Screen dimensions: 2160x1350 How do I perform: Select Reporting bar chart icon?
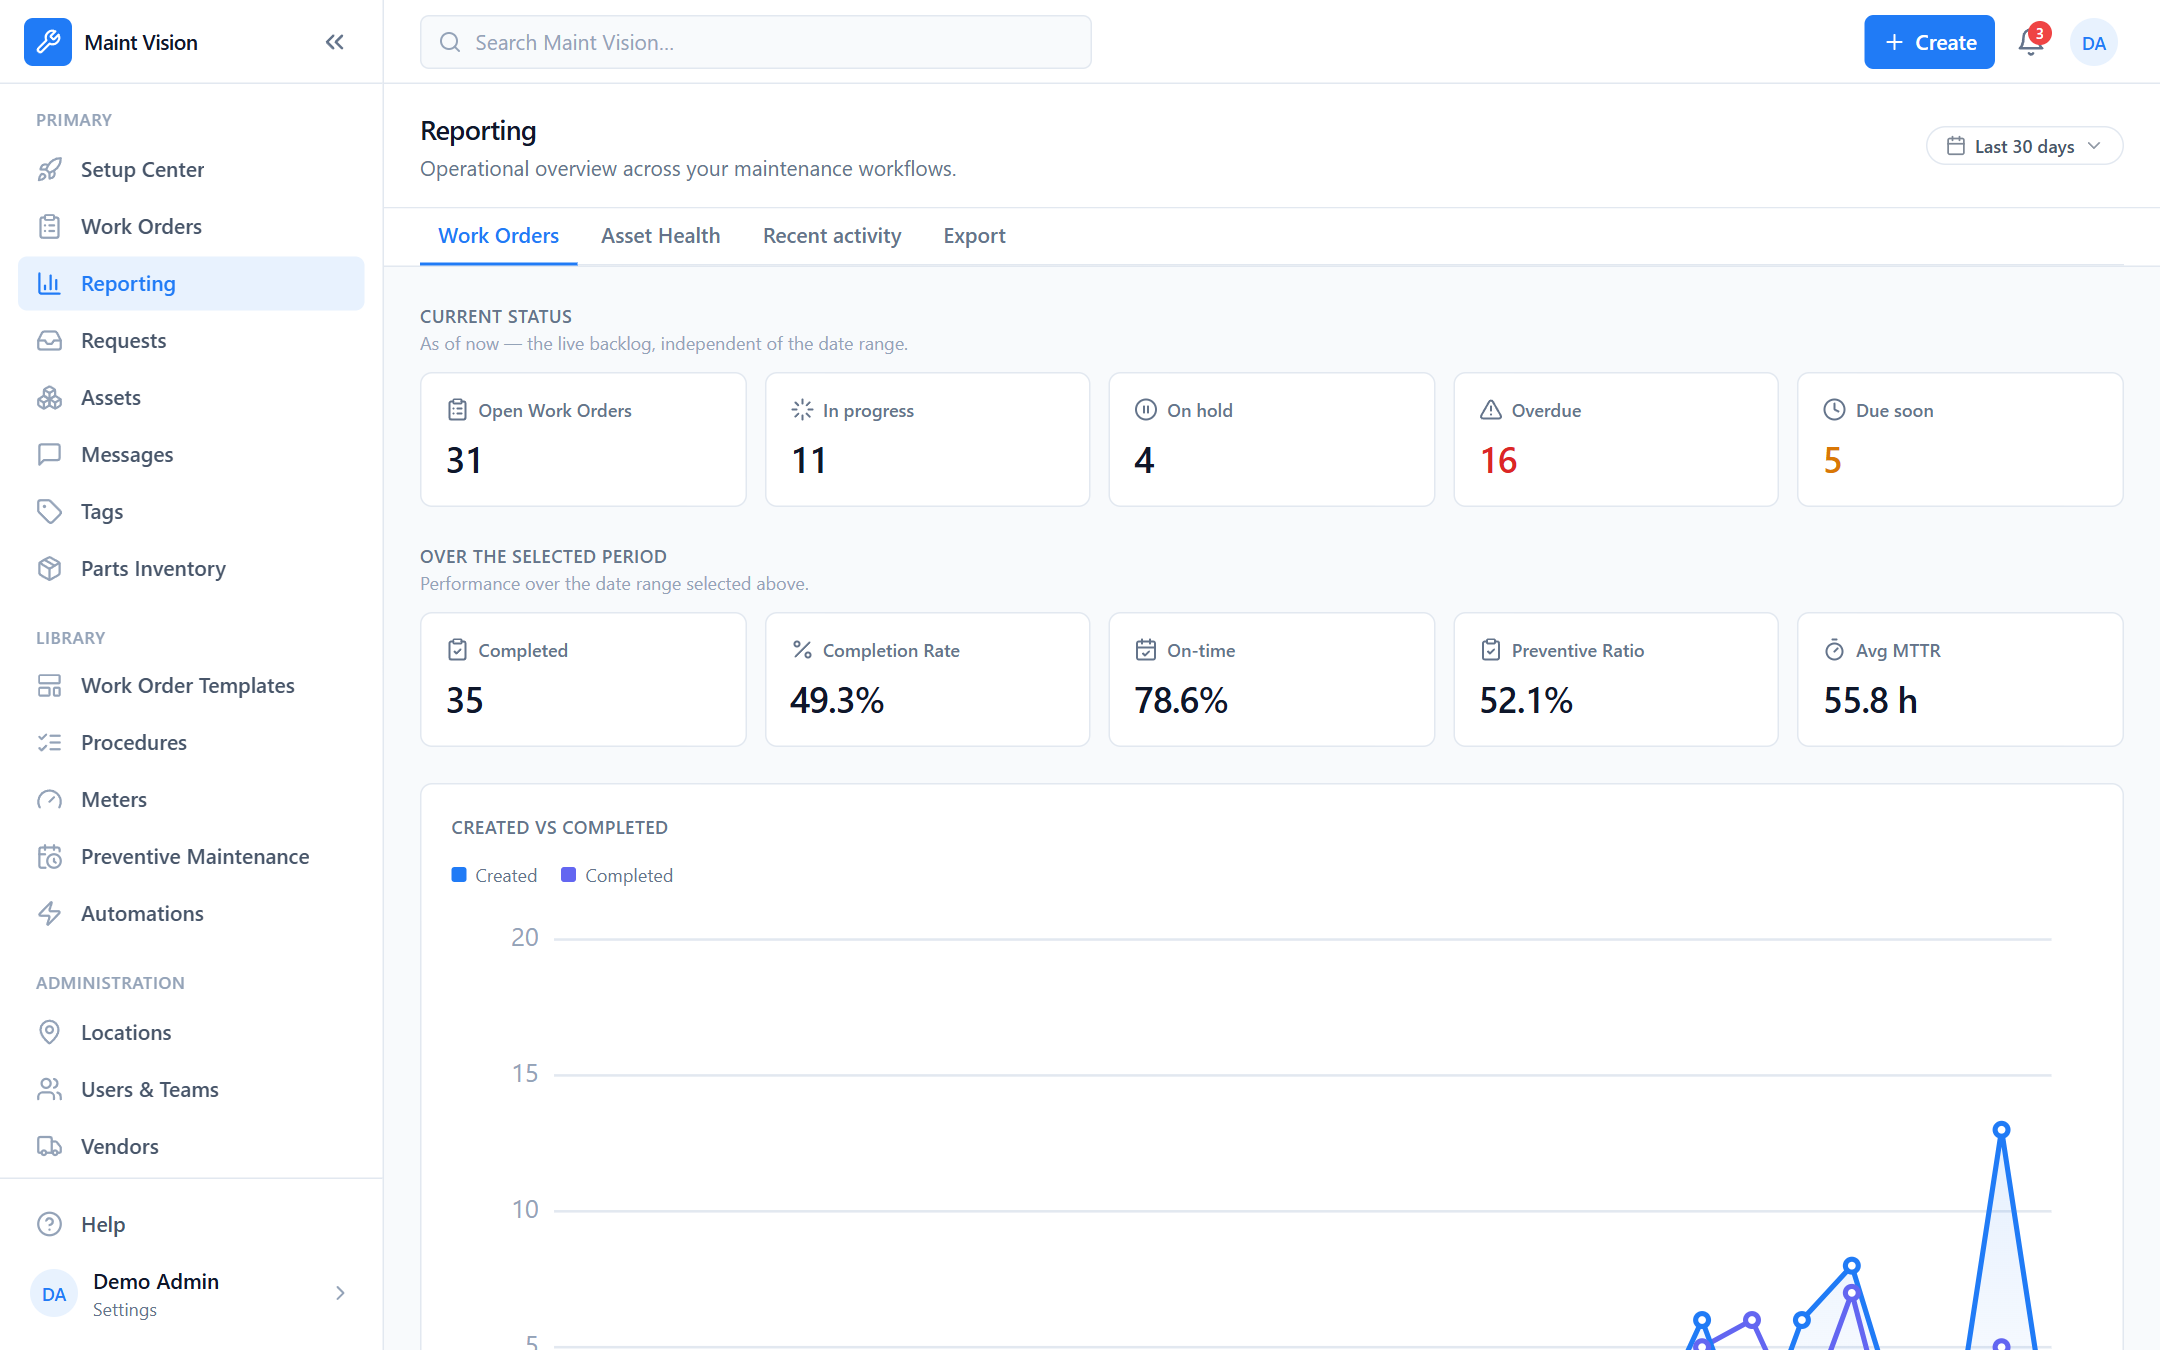pyautogui.click(x=49, y=284)
